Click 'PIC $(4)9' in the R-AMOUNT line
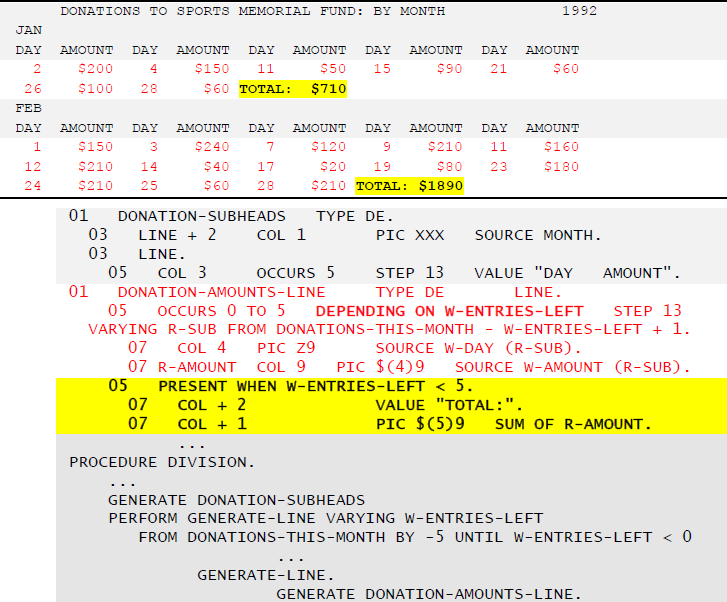 (380, 367)
